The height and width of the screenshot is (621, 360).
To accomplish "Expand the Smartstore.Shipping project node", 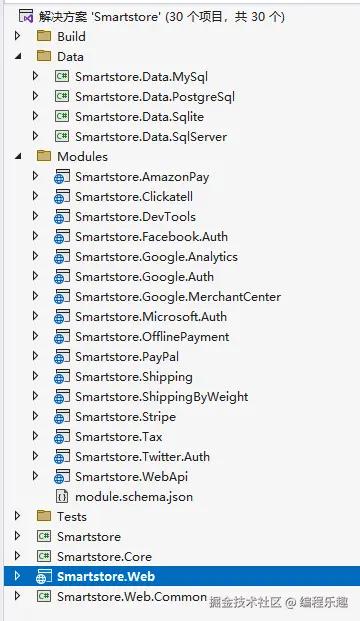I will pyautogui.click(x=35, y=376).
